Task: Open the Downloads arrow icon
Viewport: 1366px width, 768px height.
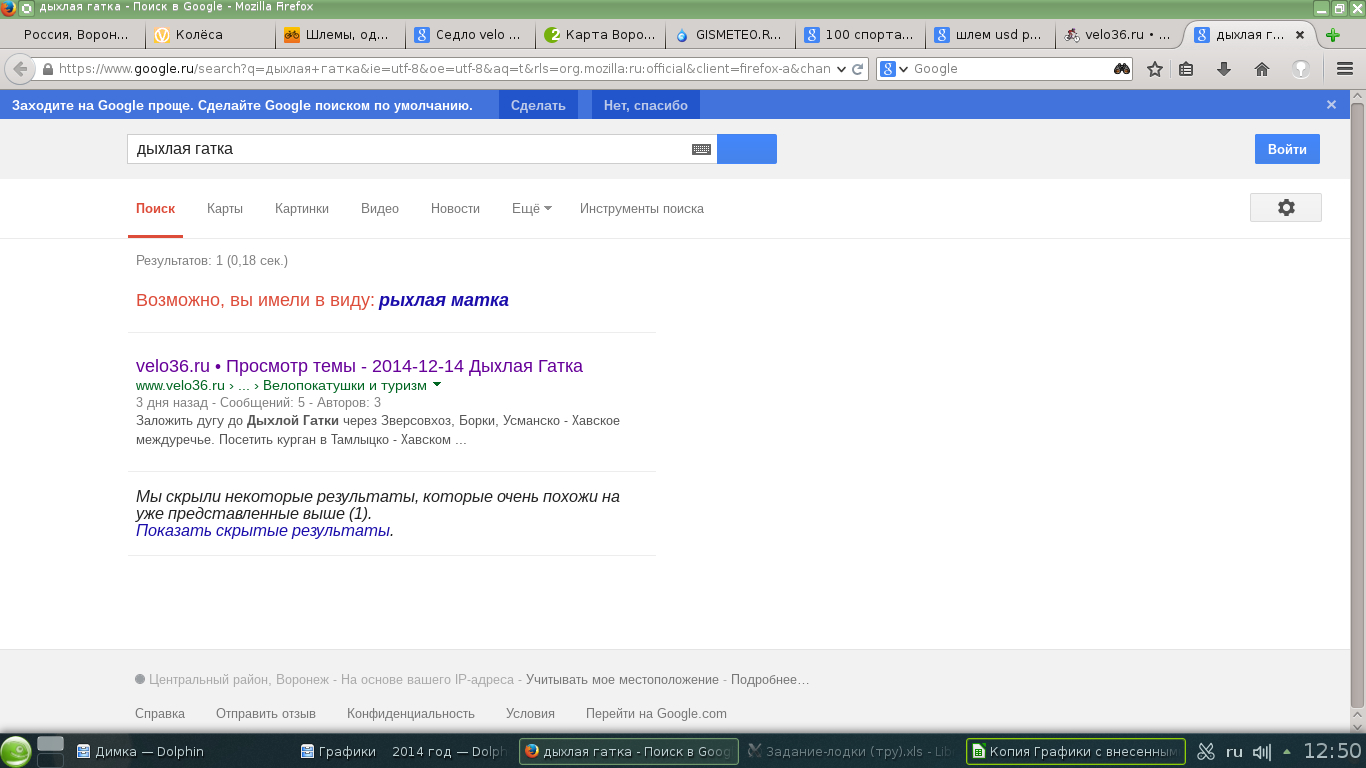Action: point(1223,69)
